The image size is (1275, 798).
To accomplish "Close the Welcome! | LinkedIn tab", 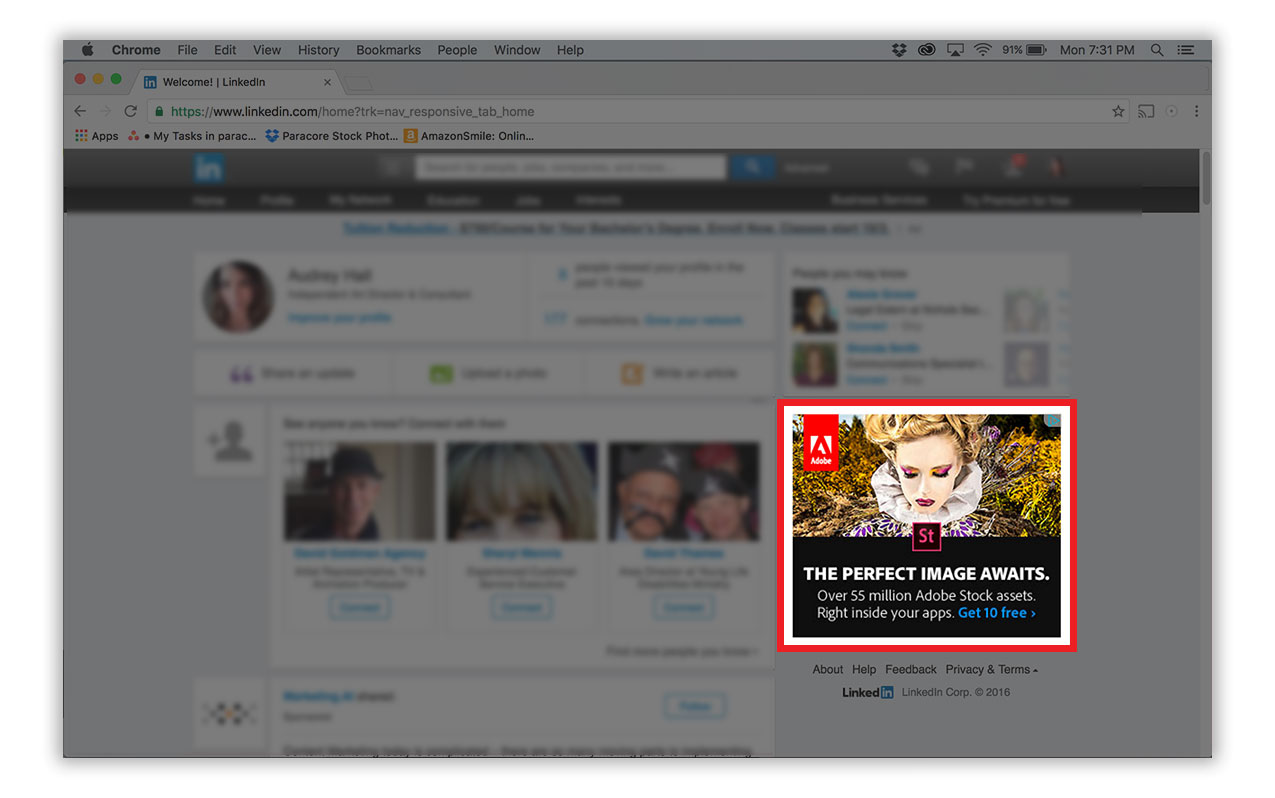I will (x=327, y=82).
